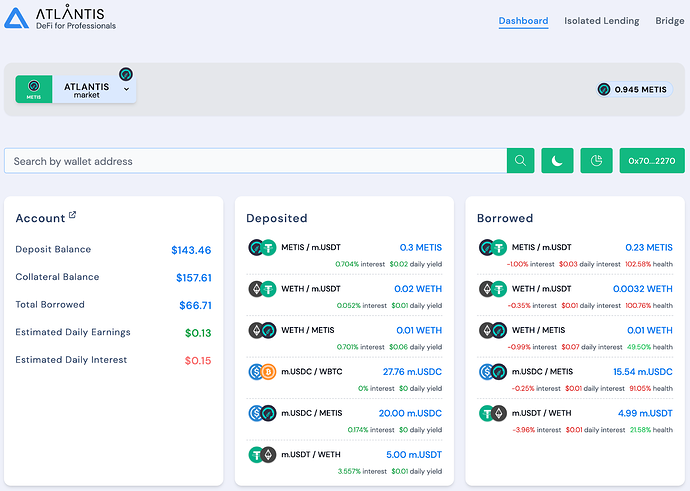The image size is (690, 491).
Task: Open the Dashboard tab
Action: point(523,21)
